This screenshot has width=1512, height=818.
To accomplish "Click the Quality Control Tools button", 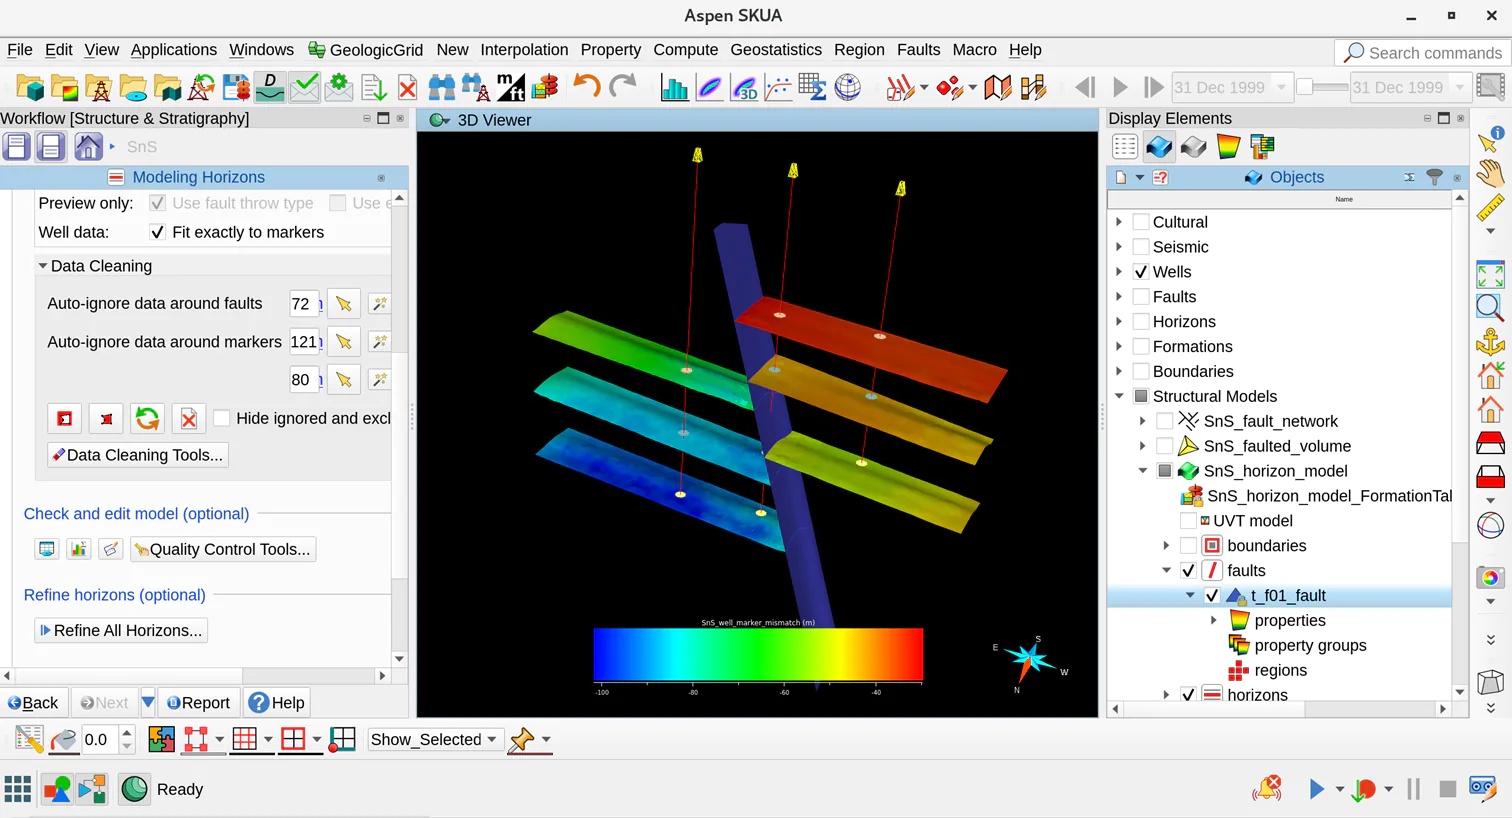I will [223, 549].
